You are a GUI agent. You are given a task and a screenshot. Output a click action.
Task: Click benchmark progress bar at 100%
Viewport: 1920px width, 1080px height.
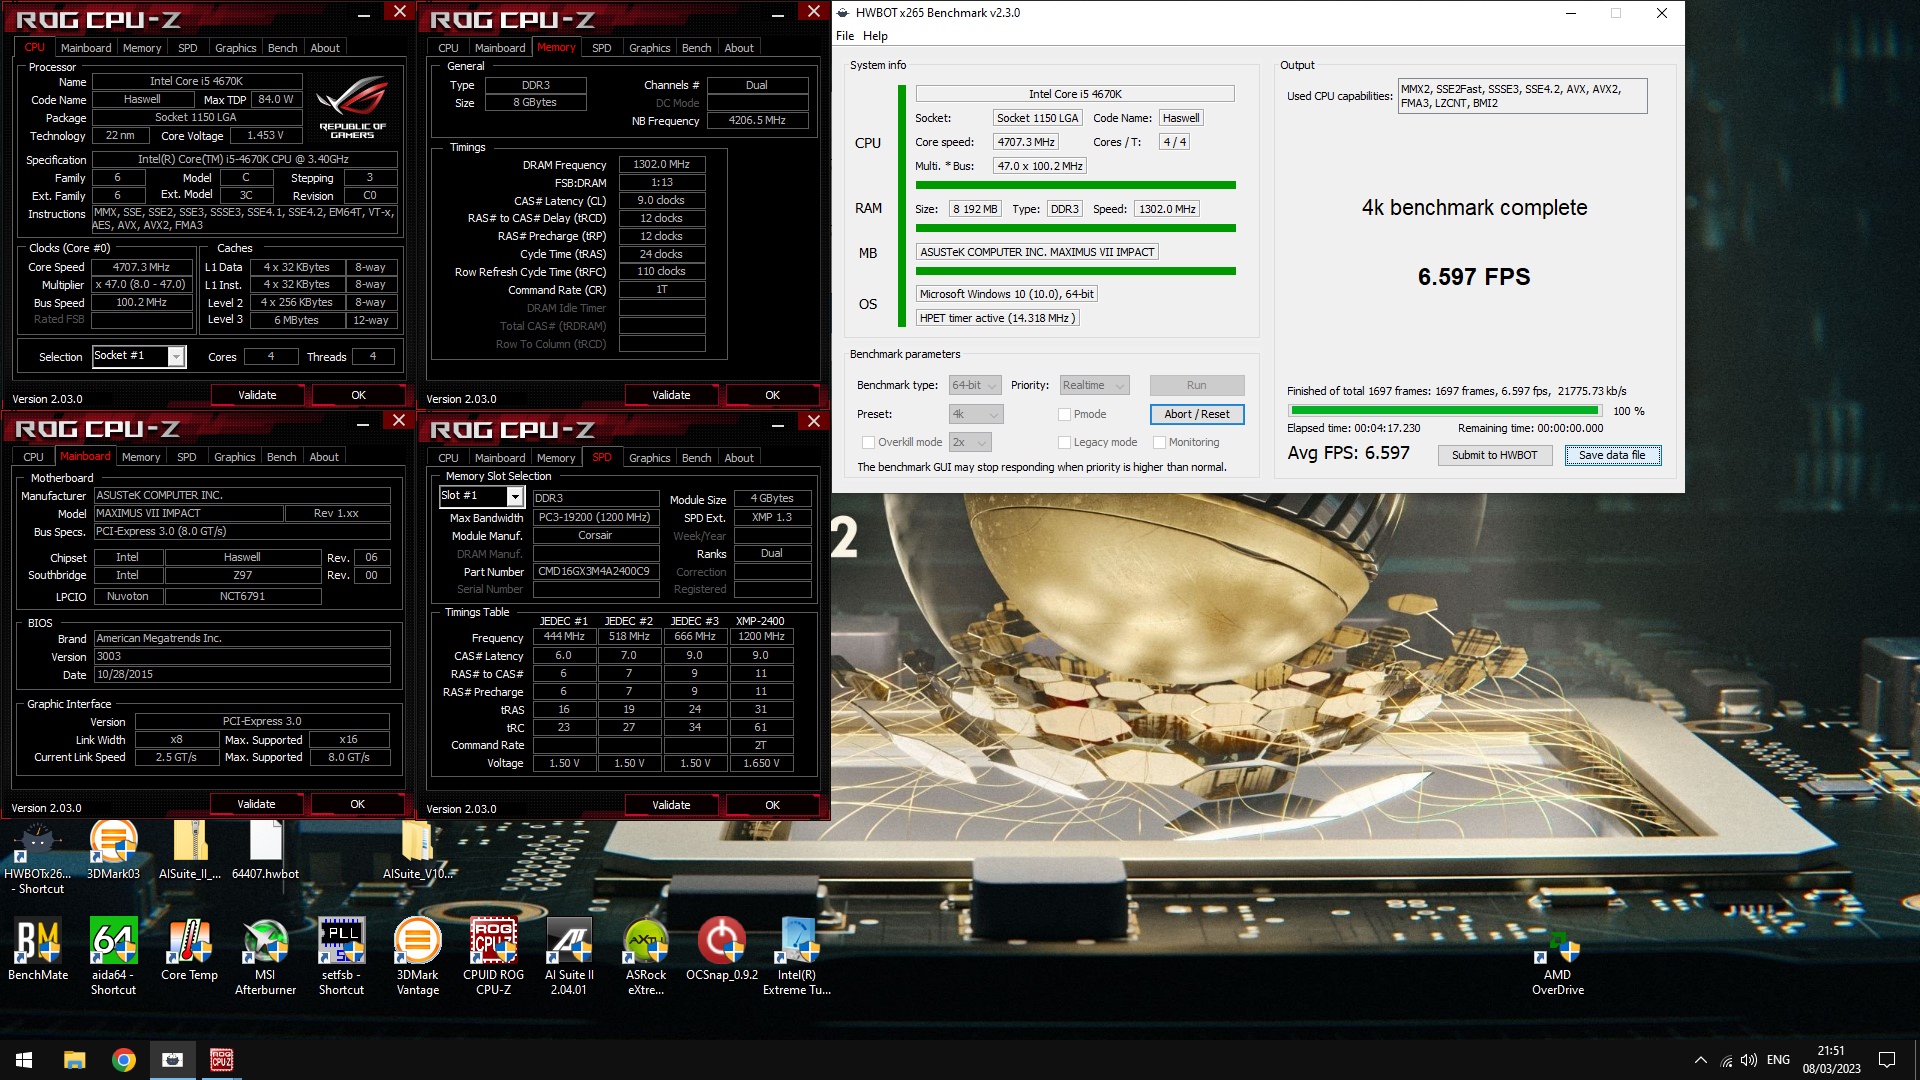(x=1444, y=411)
